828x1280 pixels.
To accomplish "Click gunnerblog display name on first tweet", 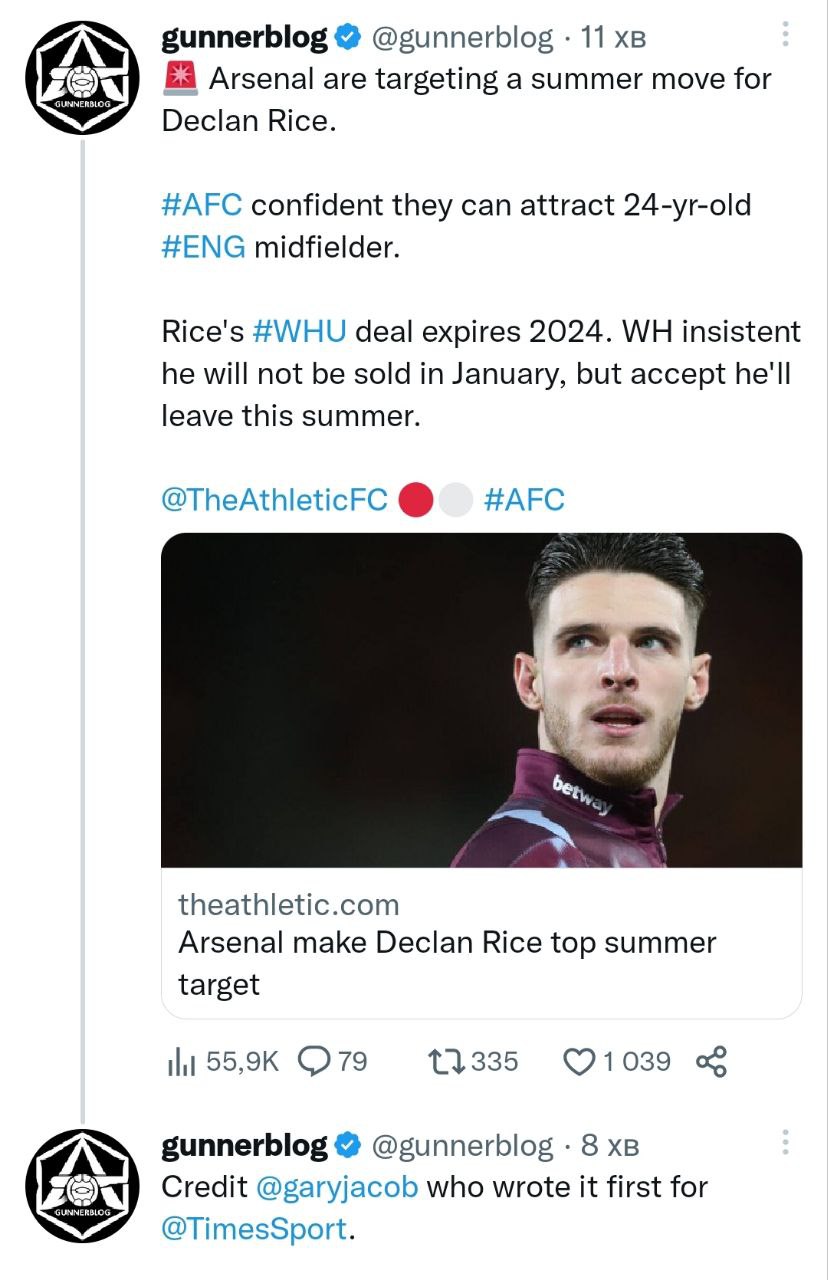I will (244, 39).
